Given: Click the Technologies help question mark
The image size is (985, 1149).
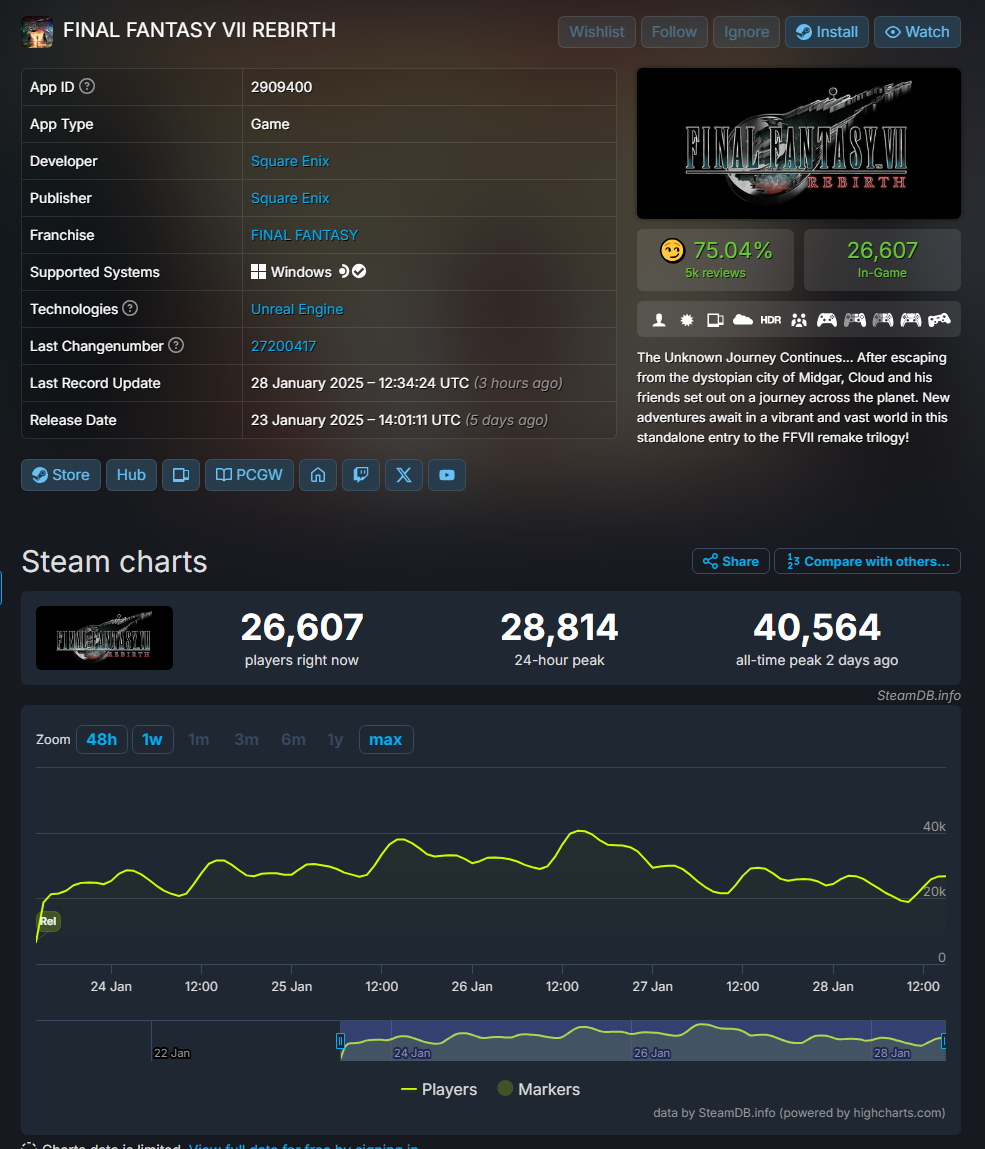Looking at the screenshot, I should [130, 309].
